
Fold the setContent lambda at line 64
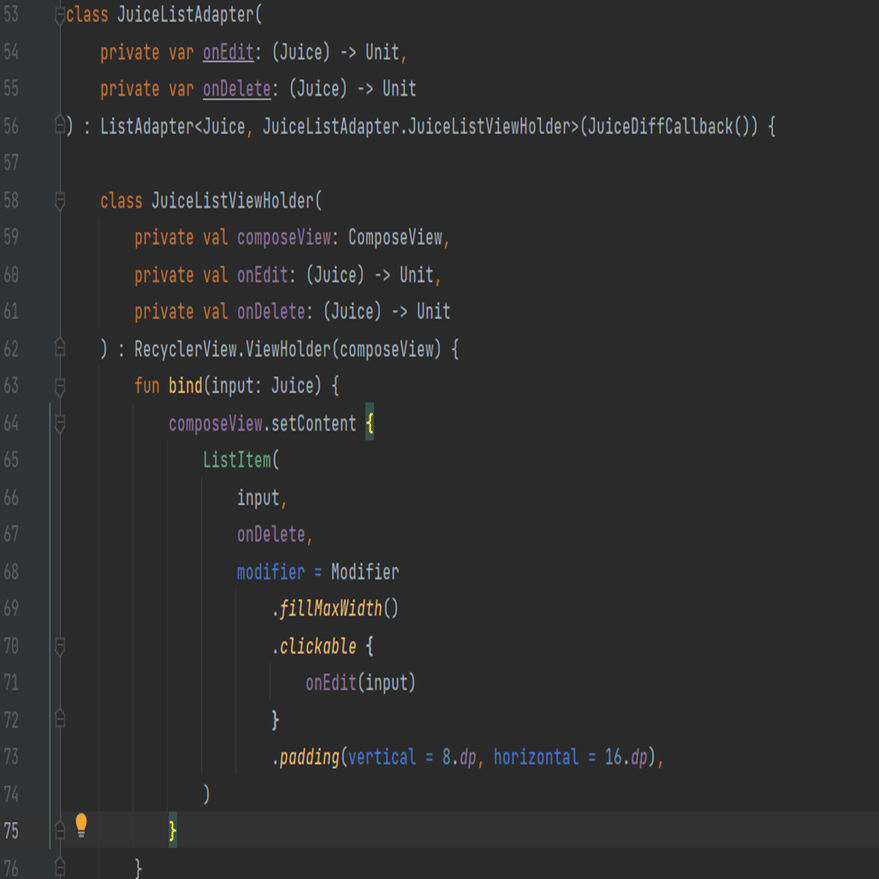tap(62, 422)
